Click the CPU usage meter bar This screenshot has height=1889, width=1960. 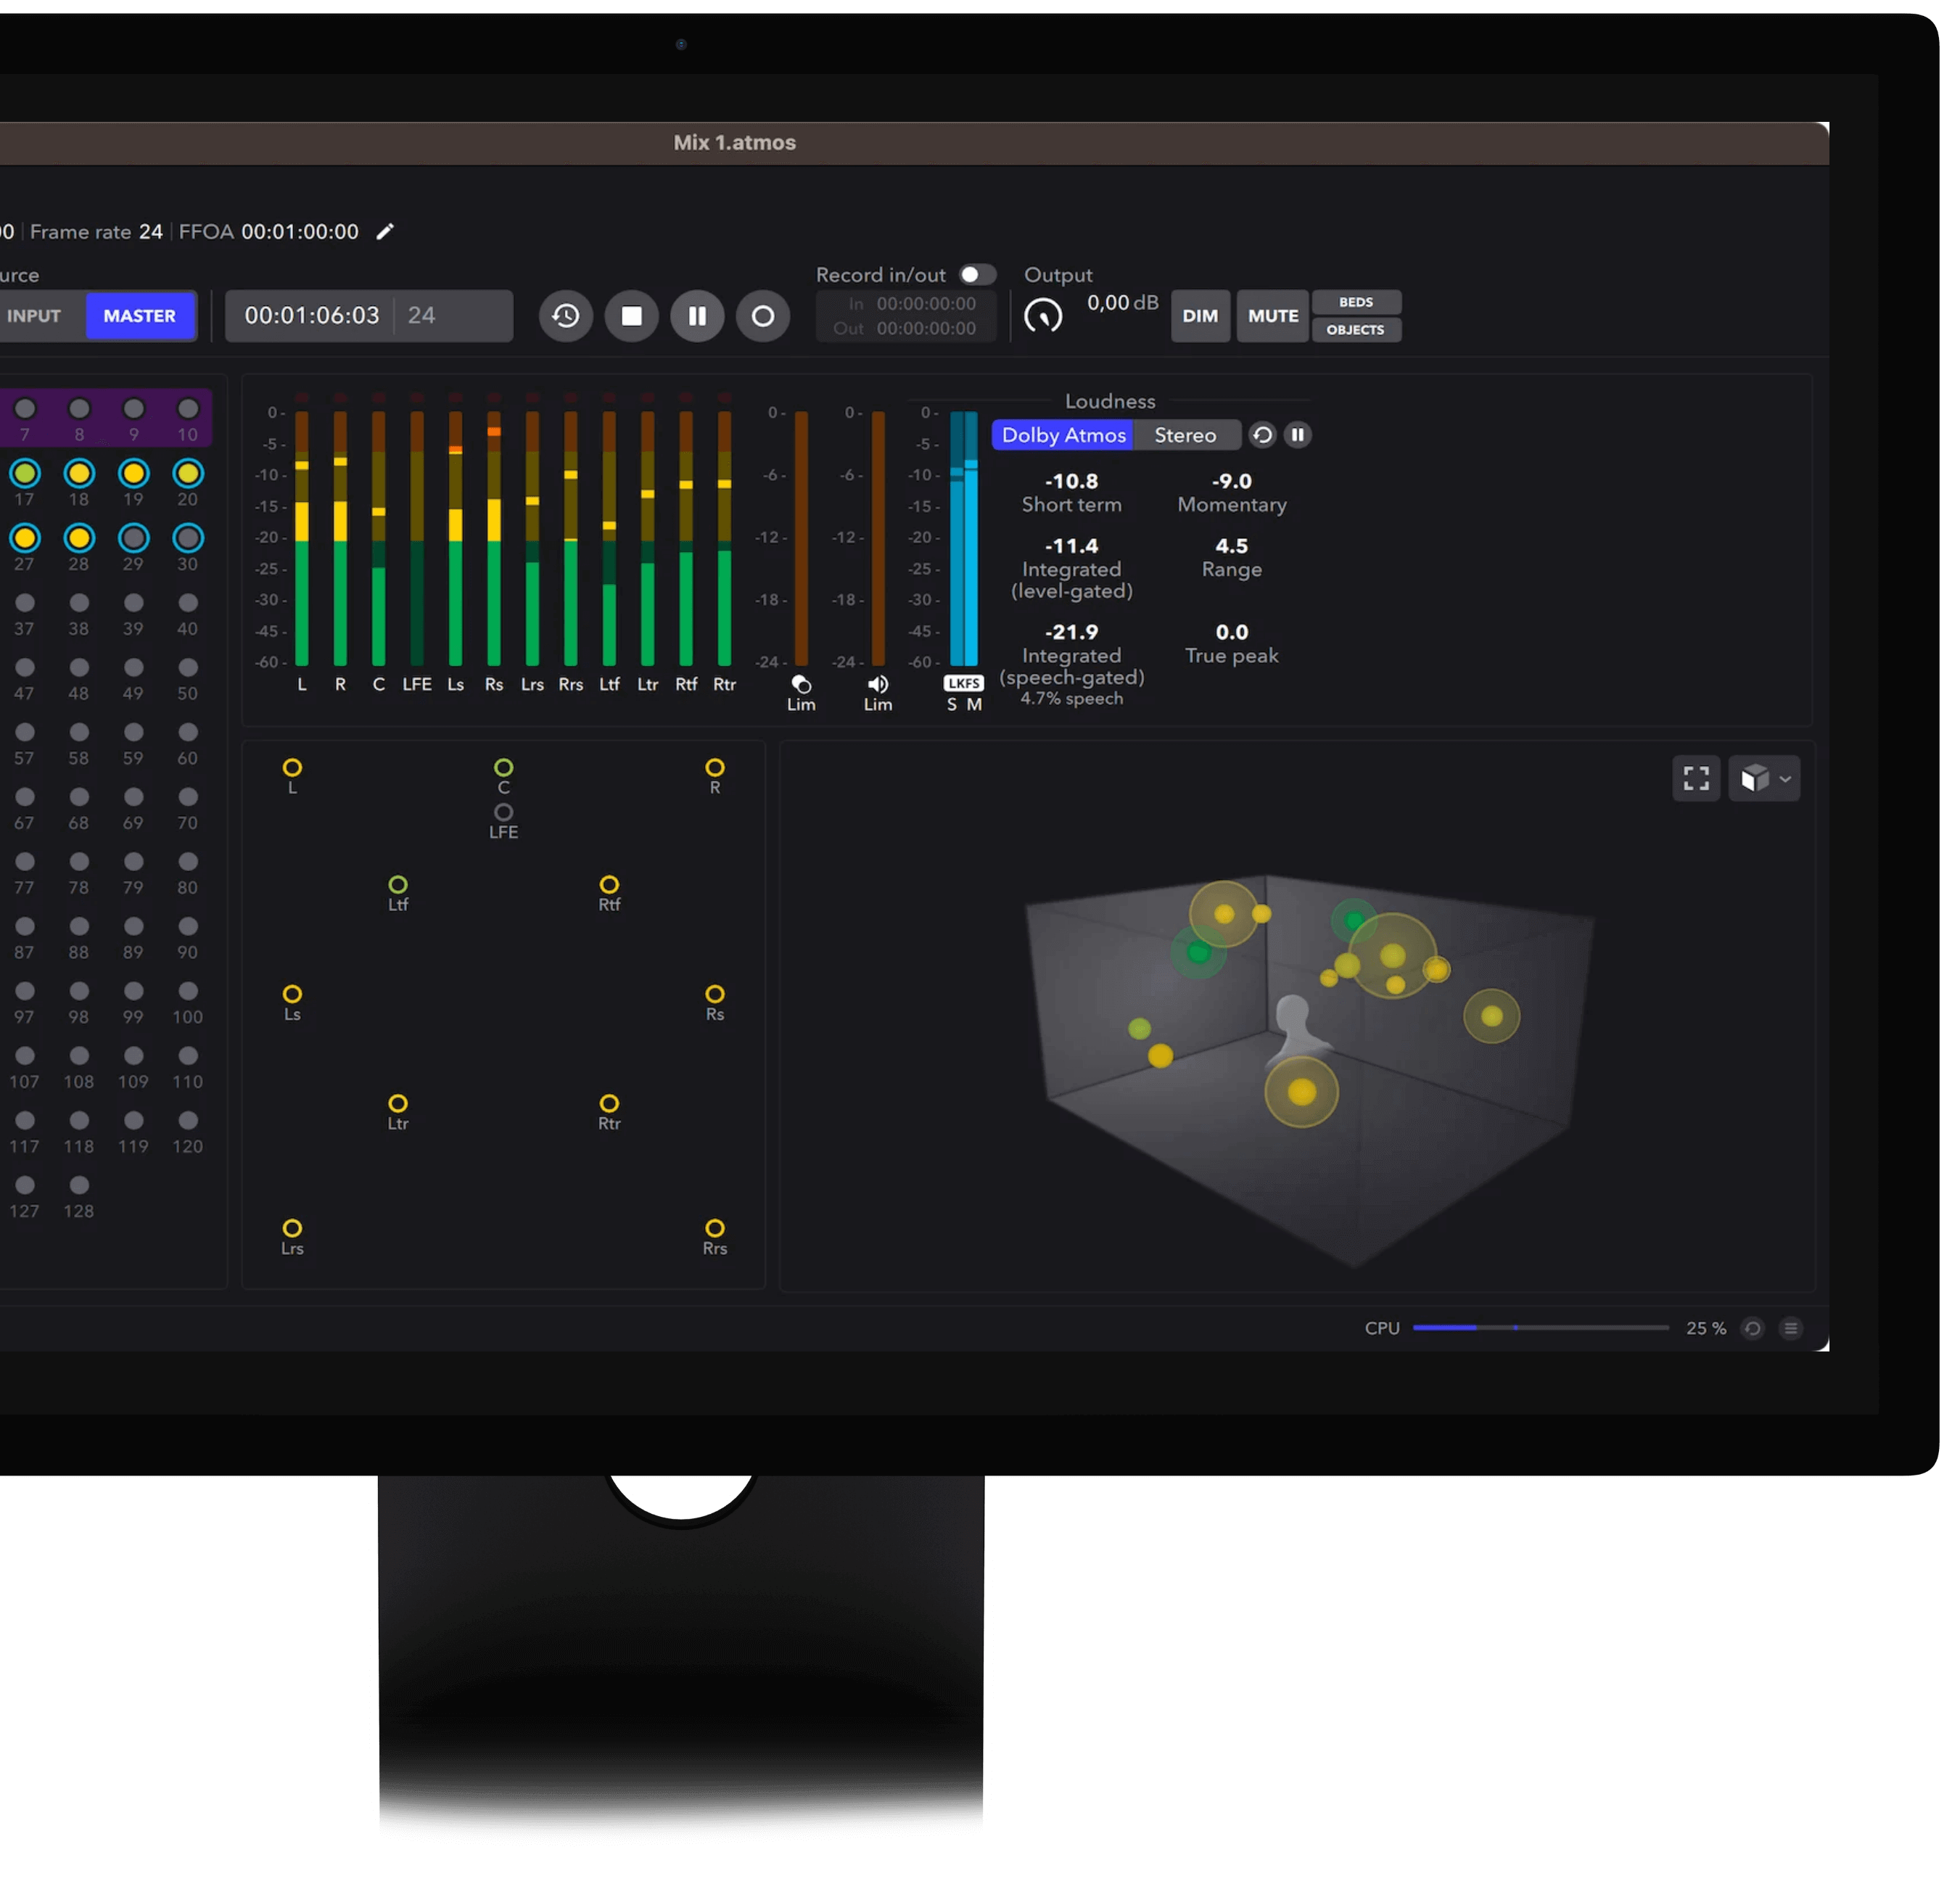pos(1541,1328)
